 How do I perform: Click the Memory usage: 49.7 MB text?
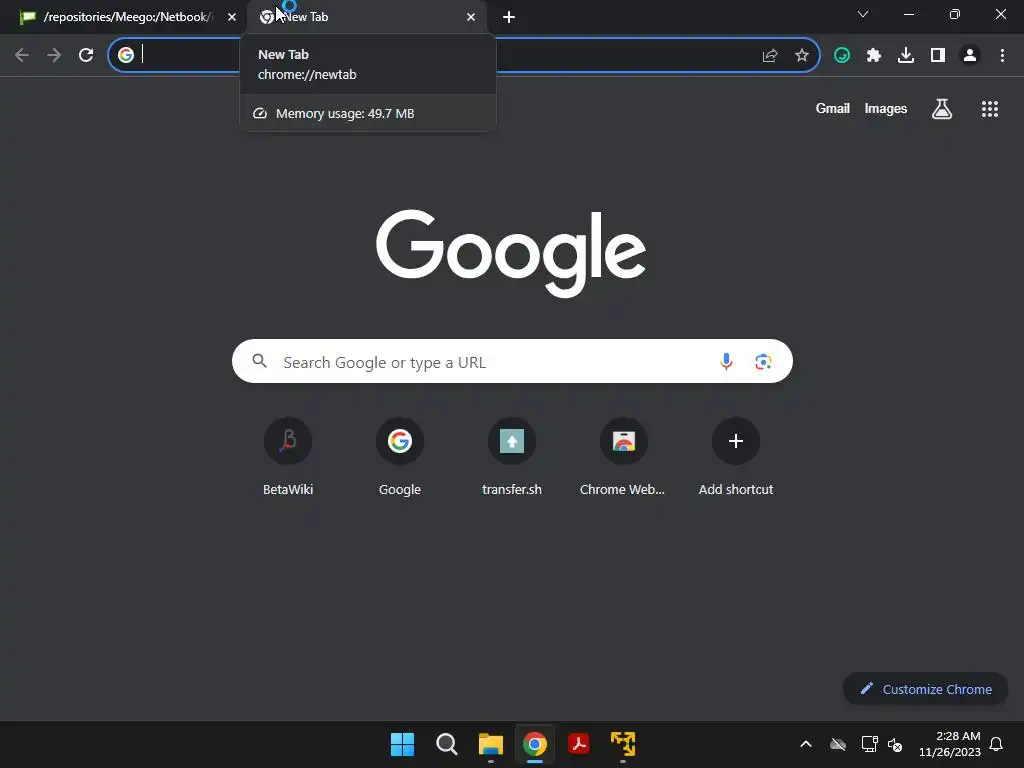click(x=345, y=114)
